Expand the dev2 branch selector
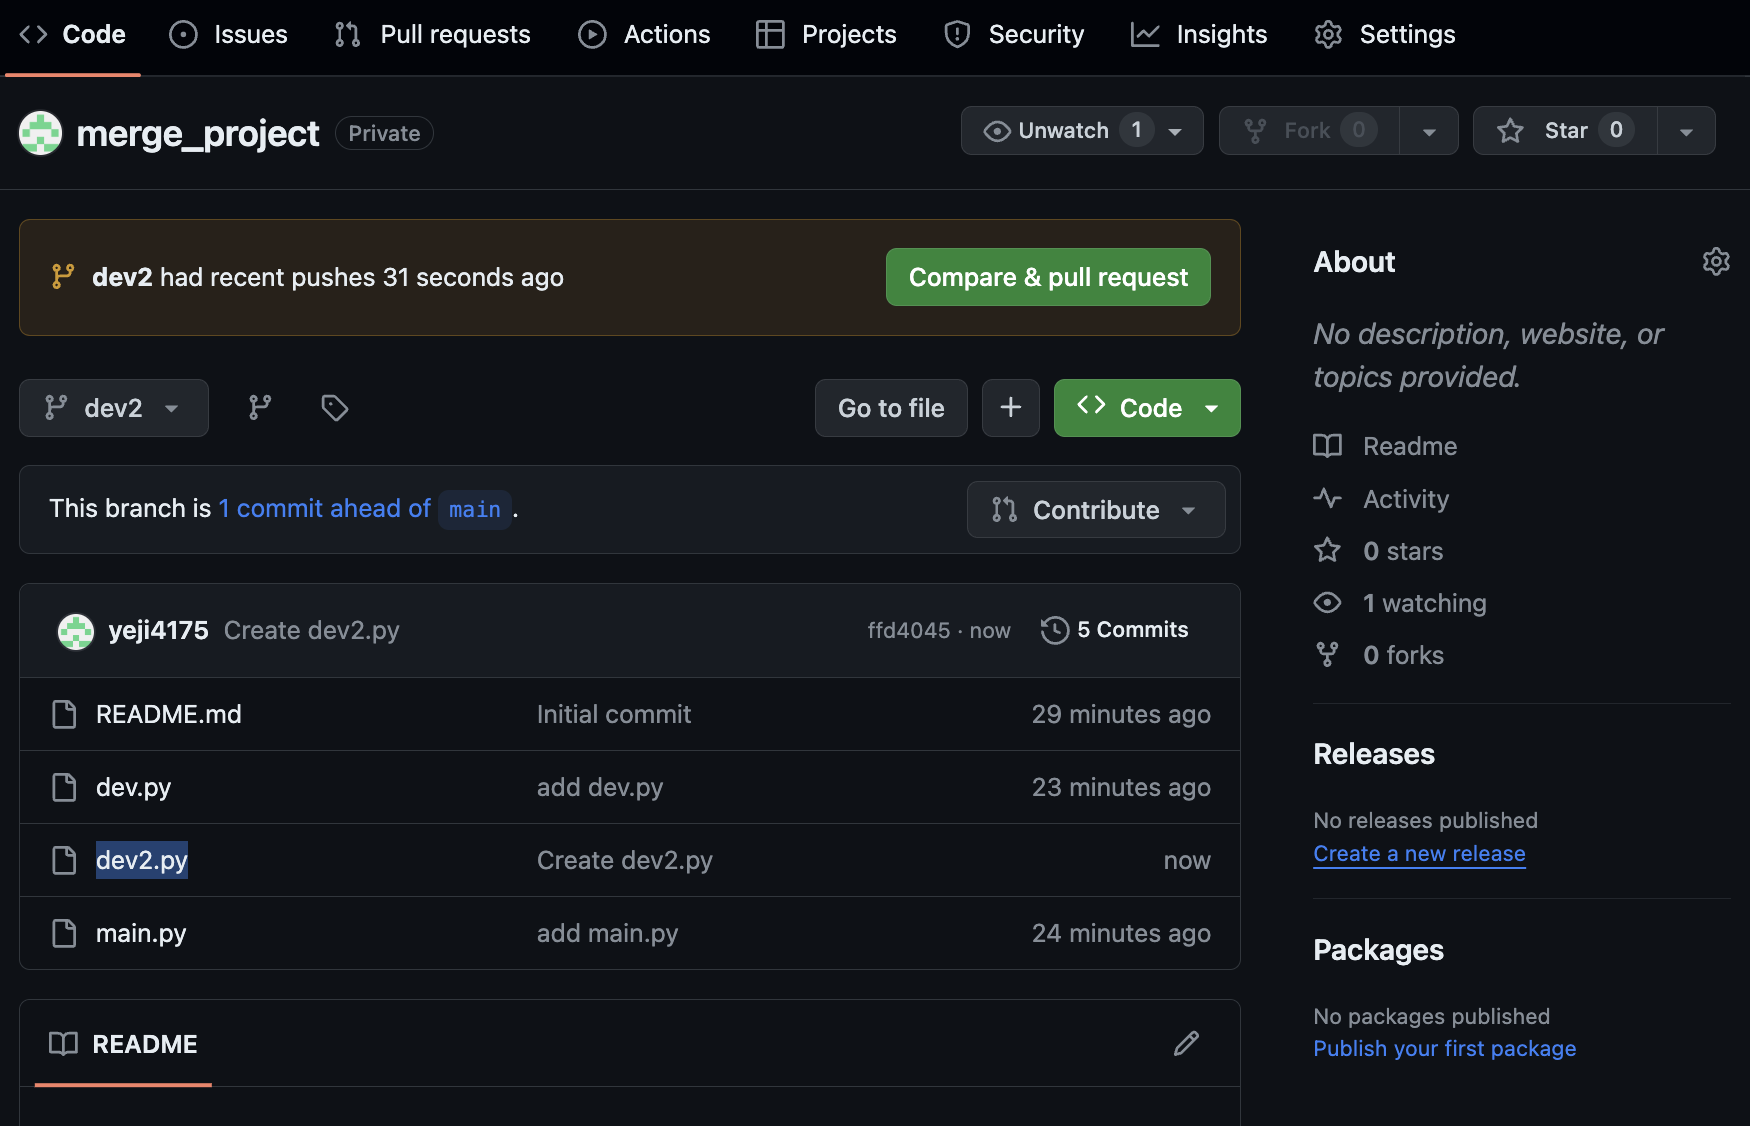Image resolution: width=1750 pixels, height=1126 pixels. 113,408
